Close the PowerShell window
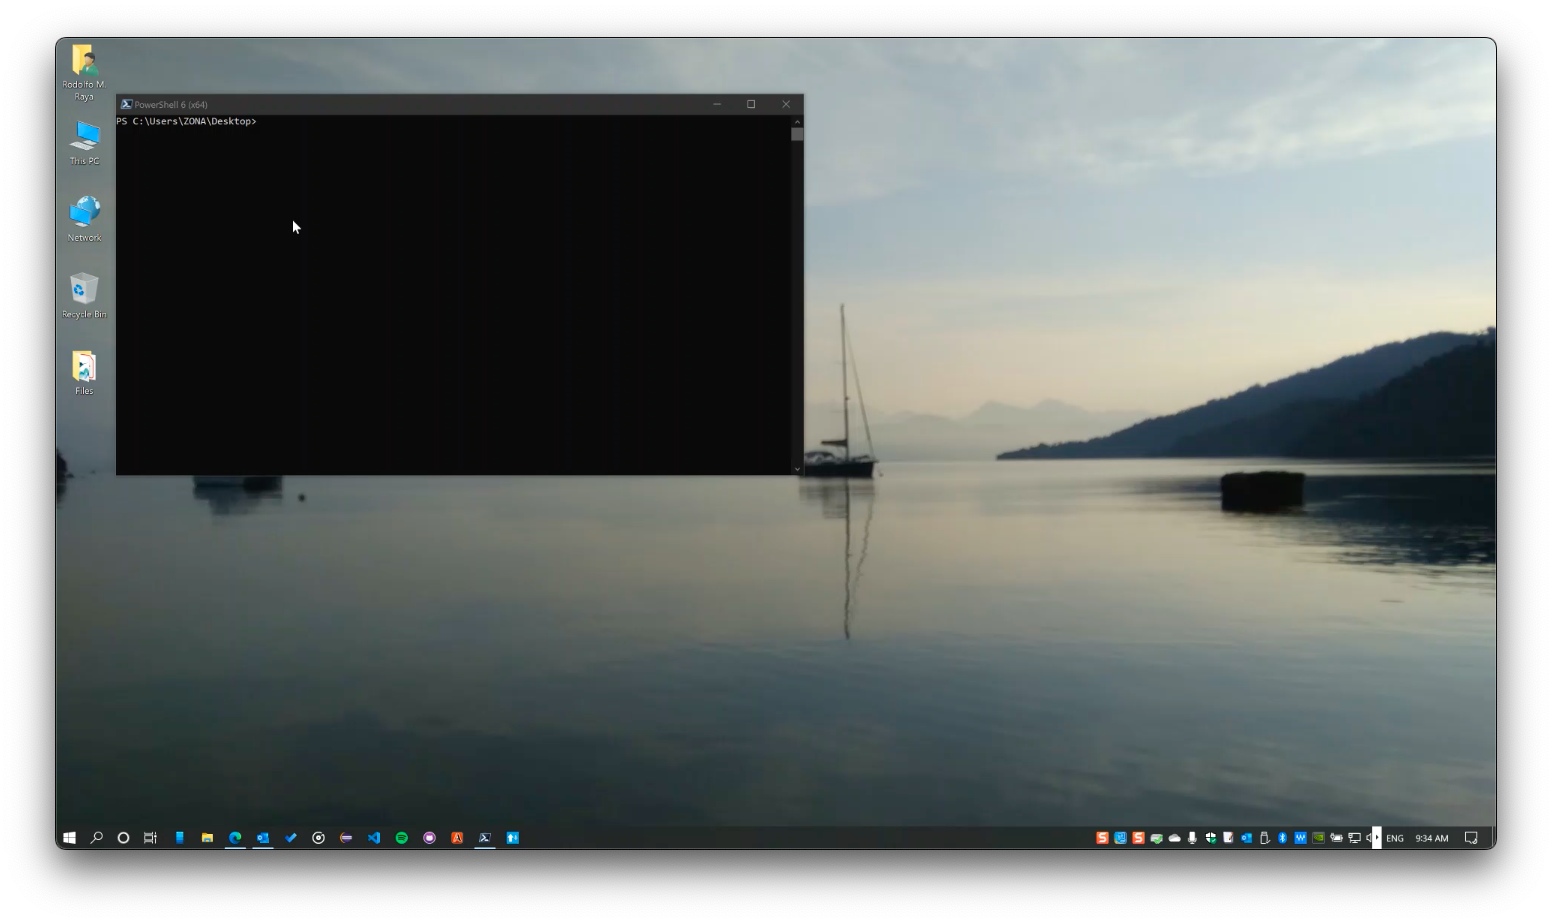The image size is (1552, 923). tap(786, 104)
